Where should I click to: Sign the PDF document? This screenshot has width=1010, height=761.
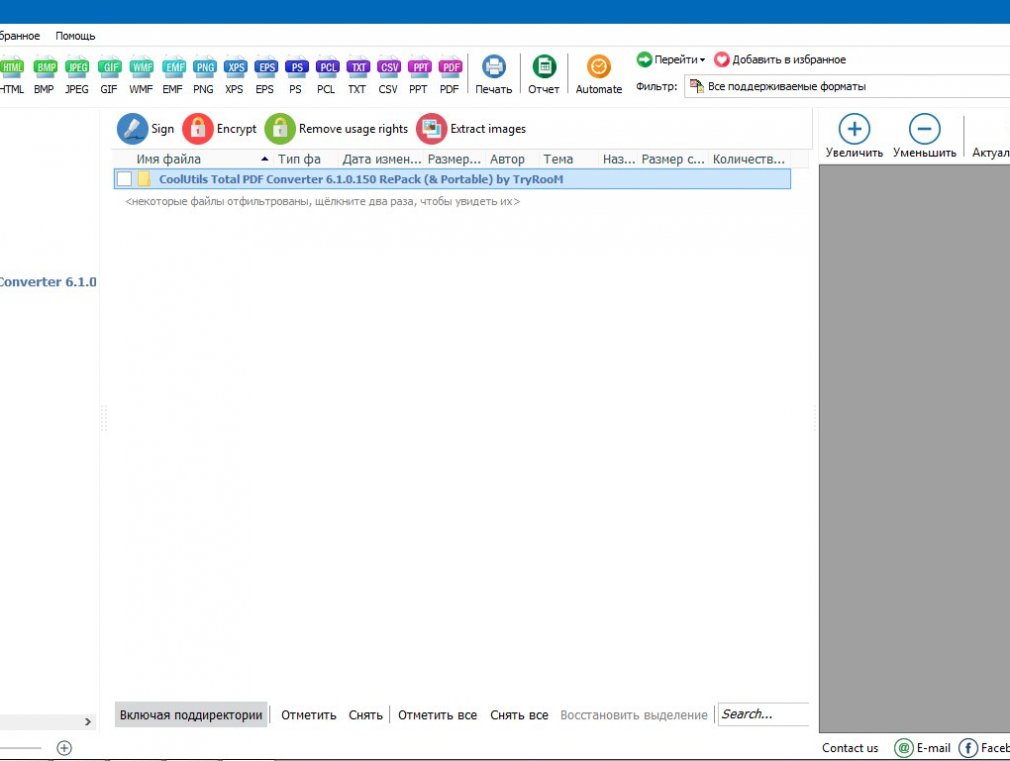tap(146, 129)
